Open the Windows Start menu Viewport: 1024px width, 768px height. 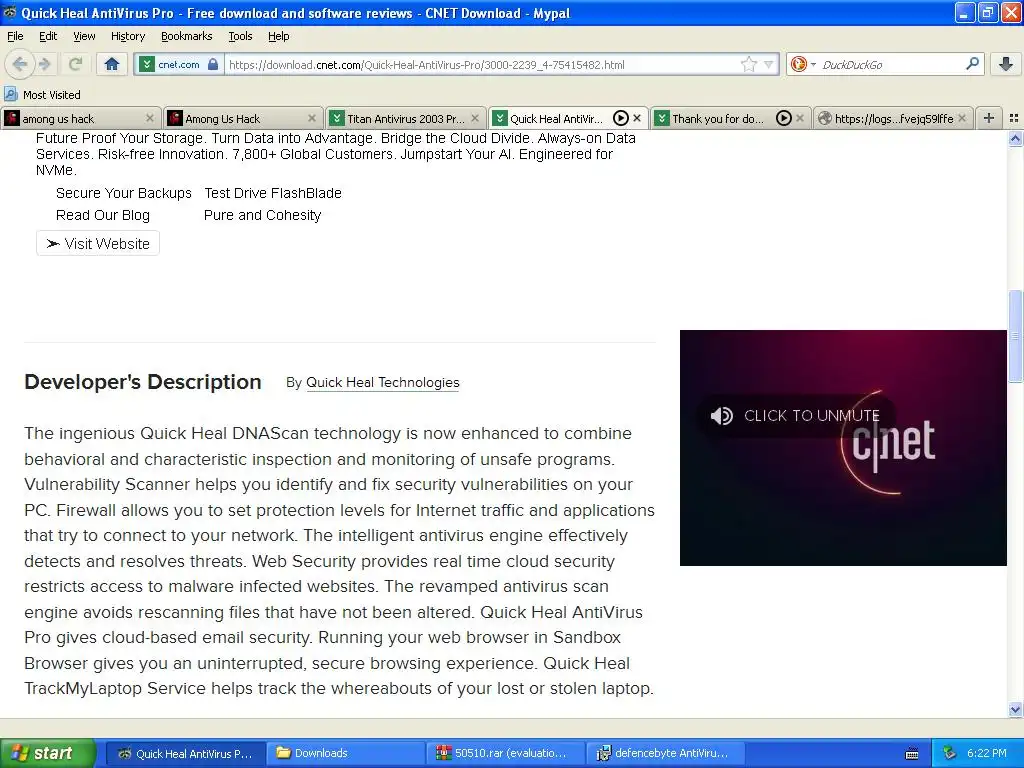tap(47, 753)
